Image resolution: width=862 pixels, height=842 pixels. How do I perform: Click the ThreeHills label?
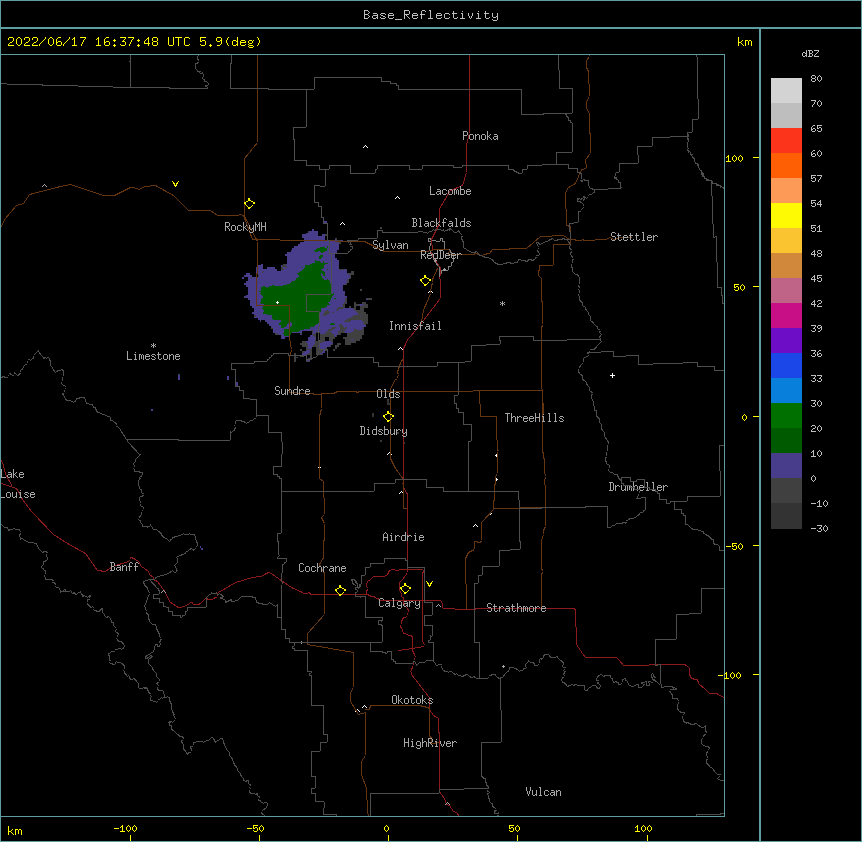[534, 418]
